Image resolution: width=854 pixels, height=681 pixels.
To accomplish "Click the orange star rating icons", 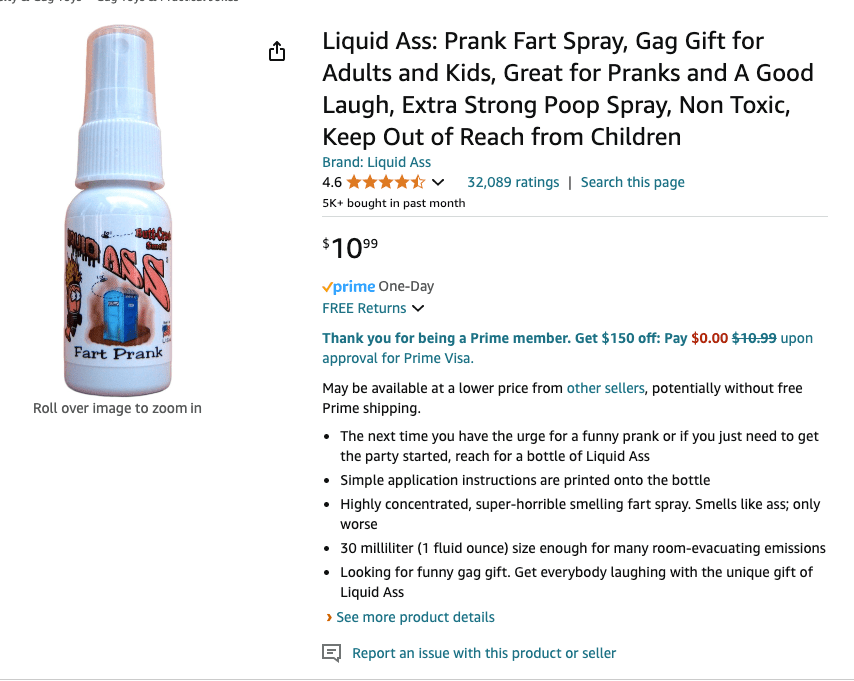I will pos(386,182).
